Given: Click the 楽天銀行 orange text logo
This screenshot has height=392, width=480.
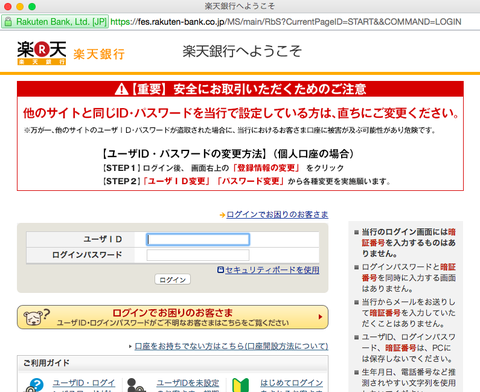Looking at the screenshot, I should pyautogui.click(x=99, y=54).
